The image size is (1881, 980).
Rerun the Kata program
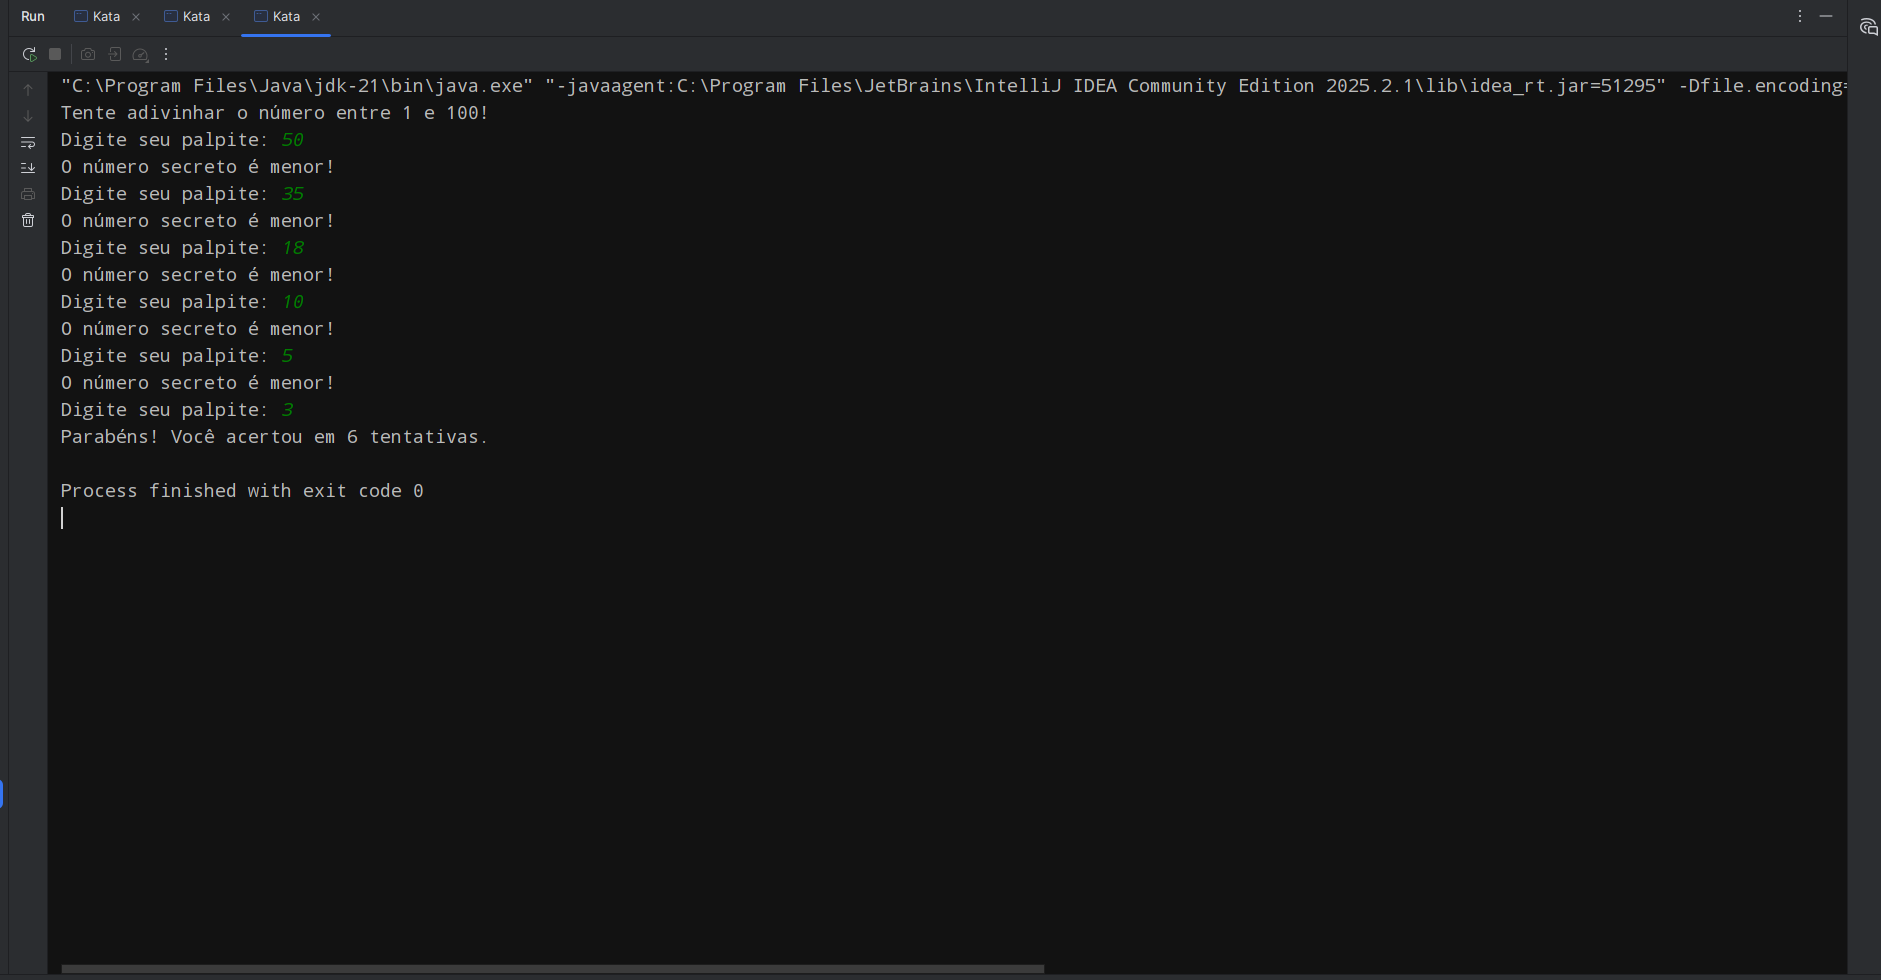click(29, 55)
